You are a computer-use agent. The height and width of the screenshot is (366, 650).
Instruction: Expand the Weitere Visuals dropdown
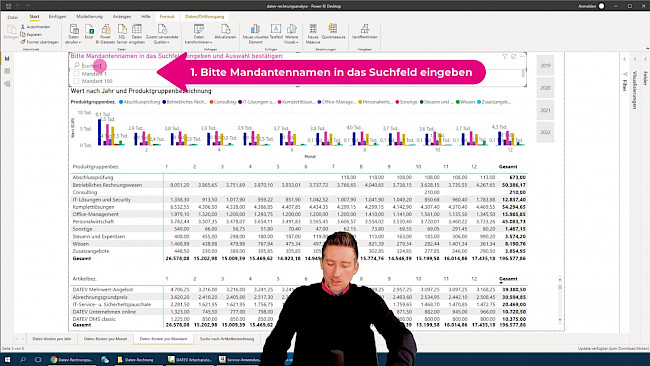[291, 34]
